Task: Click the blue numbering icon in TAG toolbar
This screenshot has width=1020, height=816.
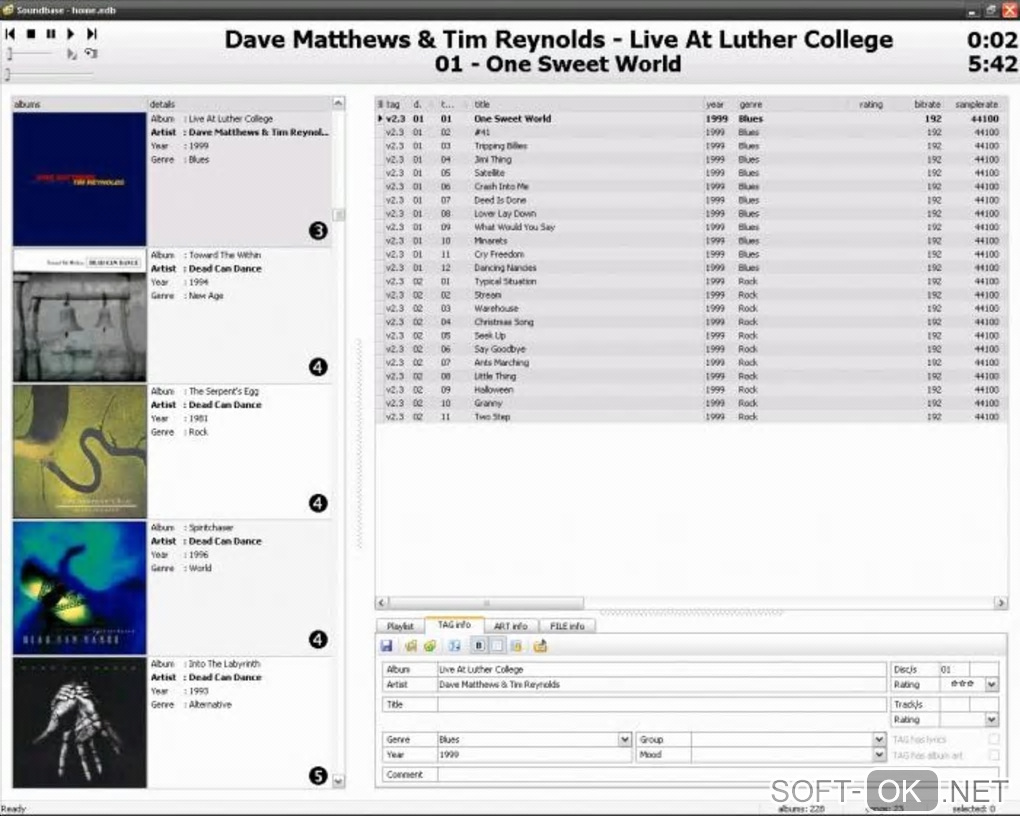Action: [x=454, y=646]
